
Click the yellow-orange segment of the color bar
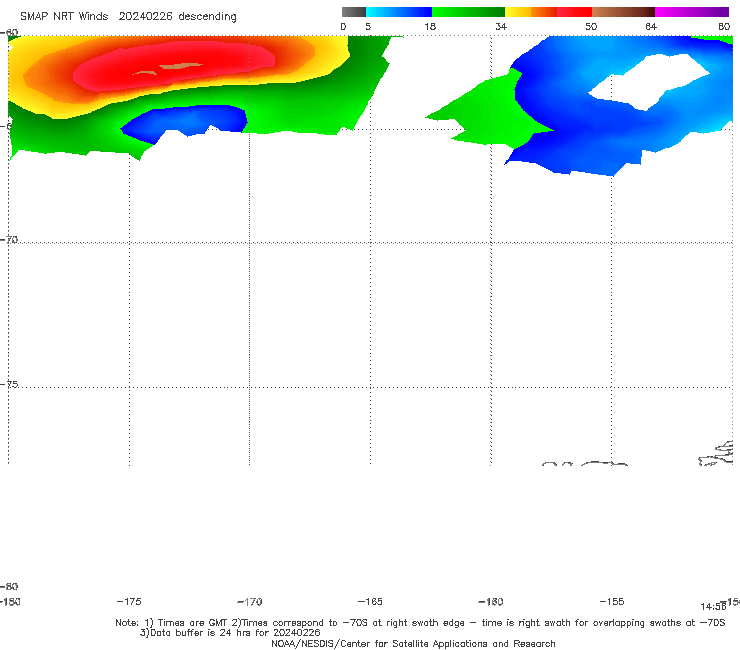pos(530,12)
